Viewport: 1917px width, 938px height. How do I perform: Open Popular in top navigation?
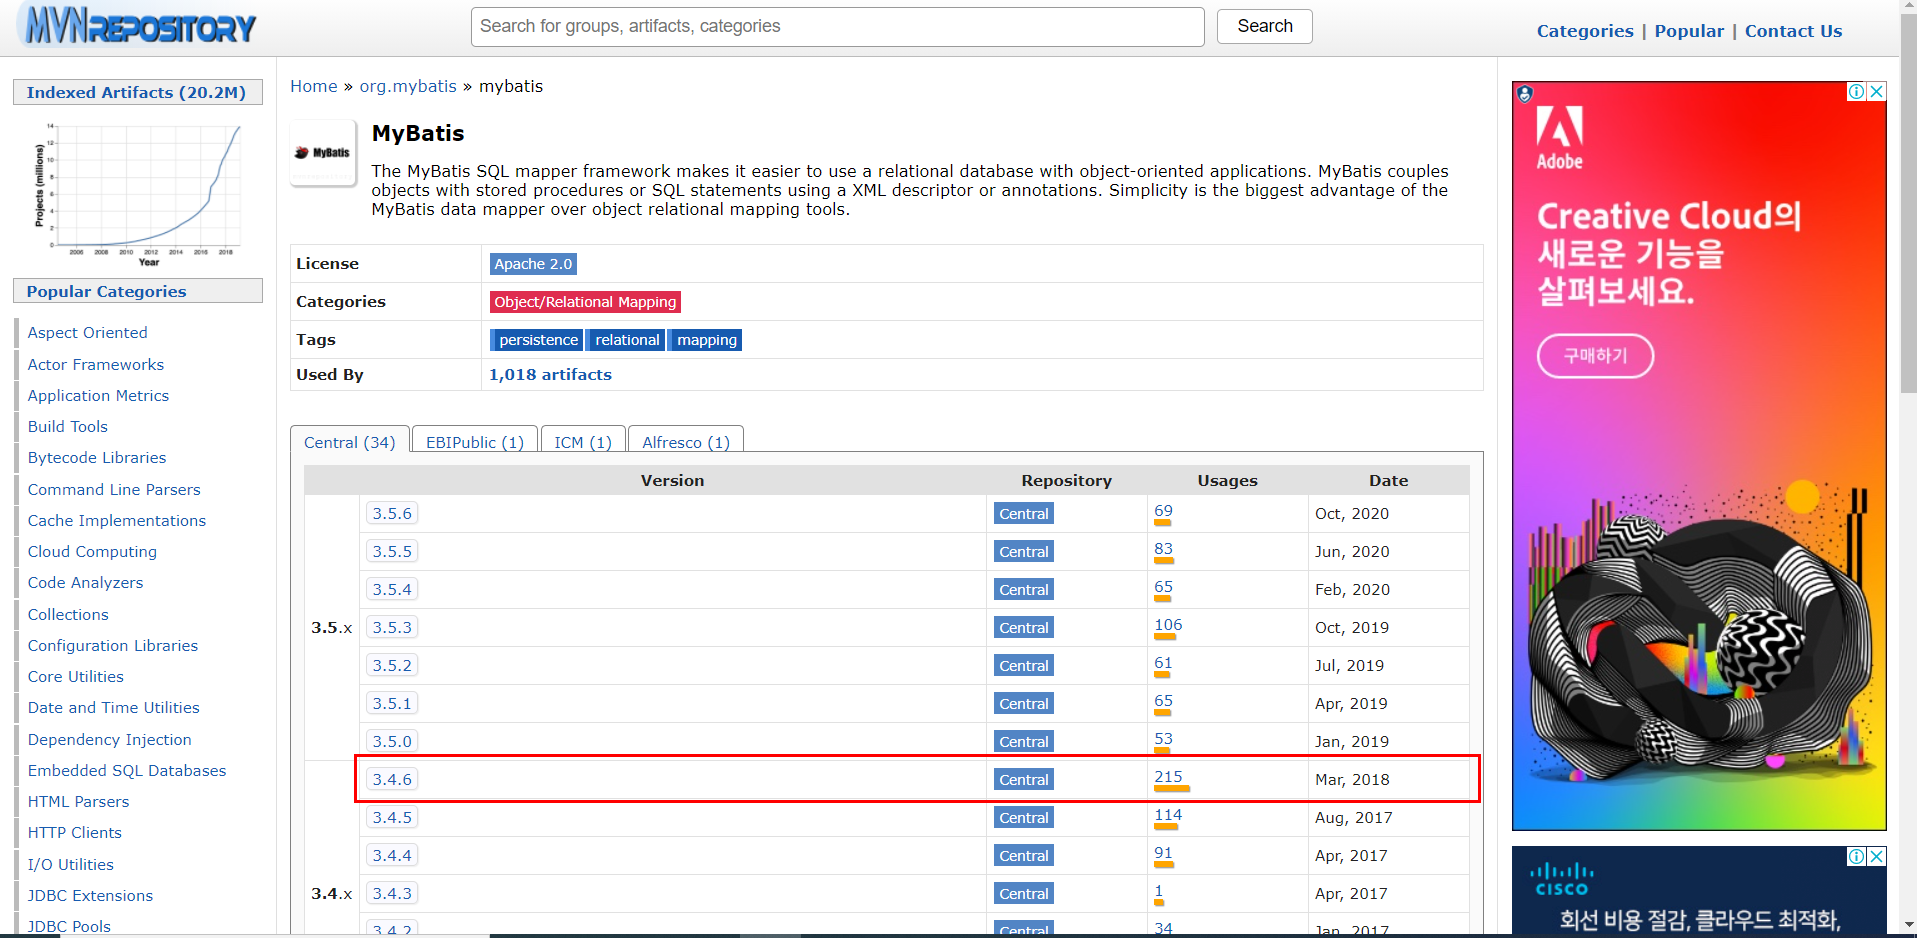(1689, 31)
